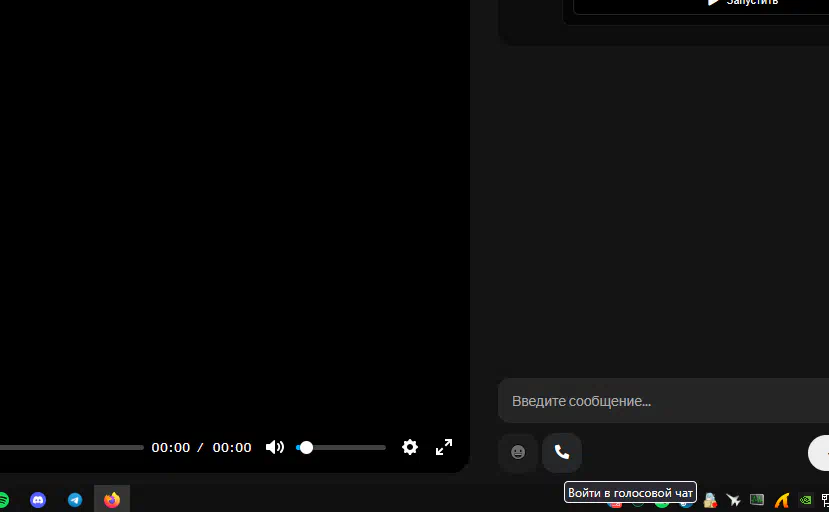The height and width of the screenshot is (512, 829).
Task: Open Discord from the taskbar
Action: [x=38, y=500]
